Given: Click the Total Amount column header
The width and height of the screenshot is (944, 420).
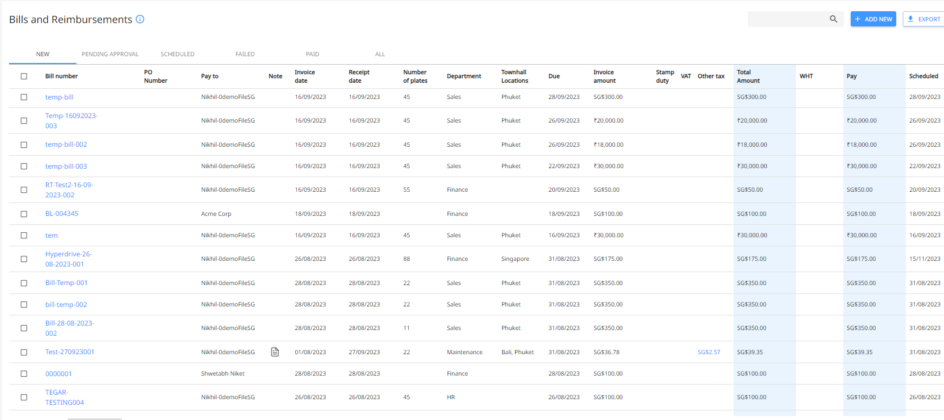Looking at the screenshot, I should click(x=748, y=76).
